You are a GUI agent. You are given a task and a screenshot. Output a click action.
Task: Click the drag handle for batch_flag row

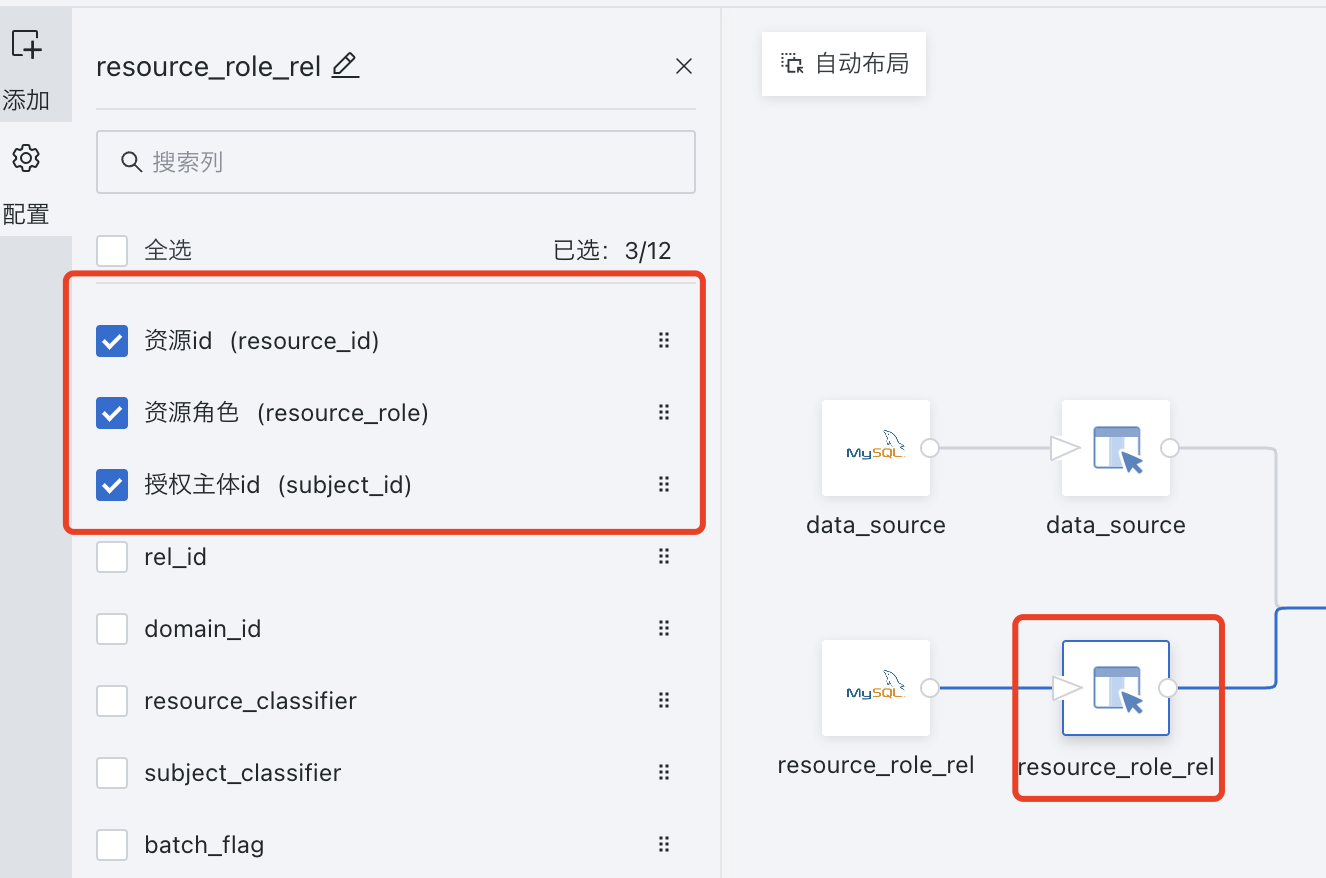pyautogui.click(x=664, y=845)
